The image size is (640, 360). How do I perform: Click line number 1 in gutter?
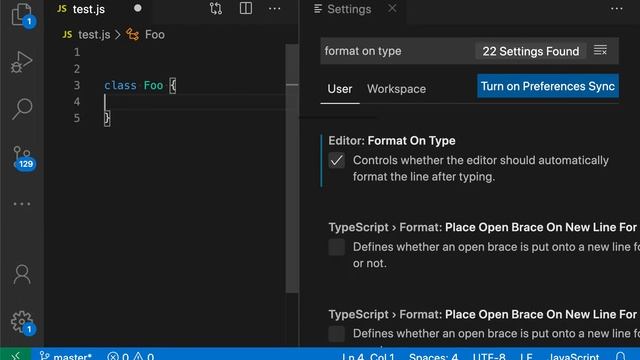77,52
